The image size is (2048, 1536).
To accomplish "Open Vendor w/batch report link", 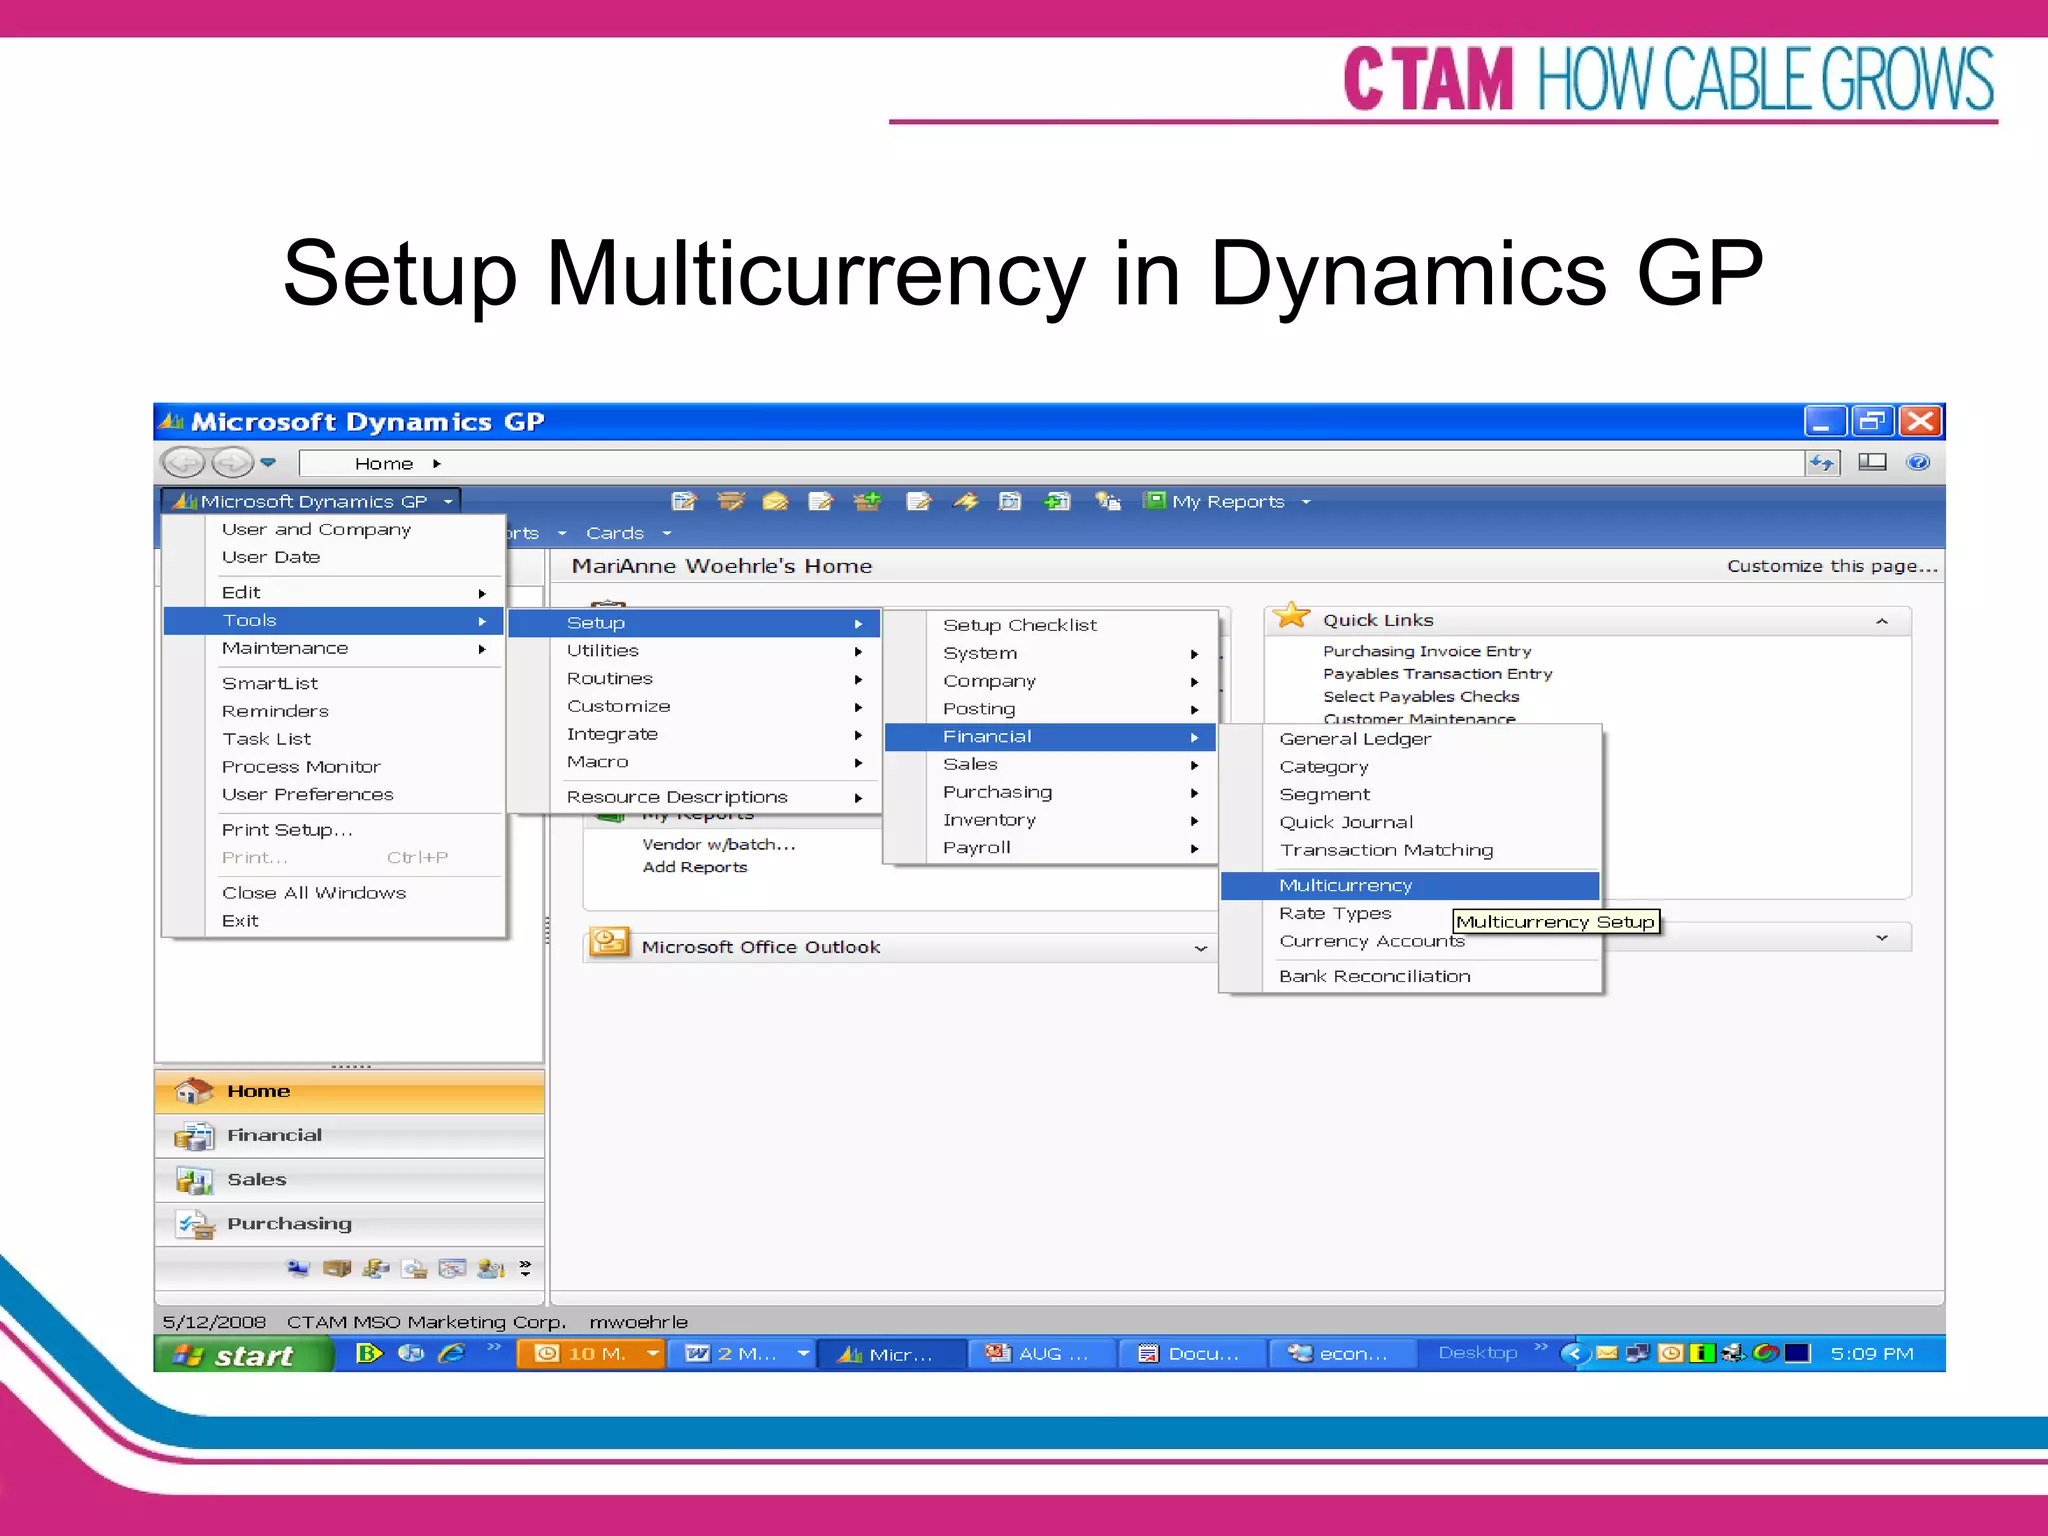I will coord(719,844).
